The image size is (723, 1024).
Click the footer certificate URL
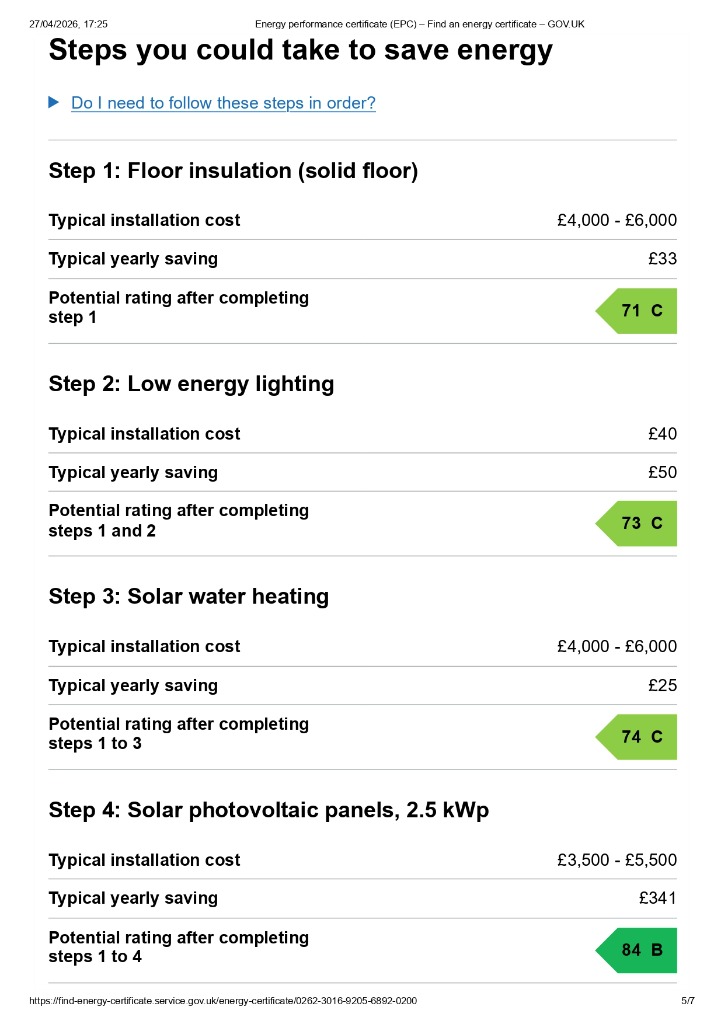click(x=223, y=1000)
